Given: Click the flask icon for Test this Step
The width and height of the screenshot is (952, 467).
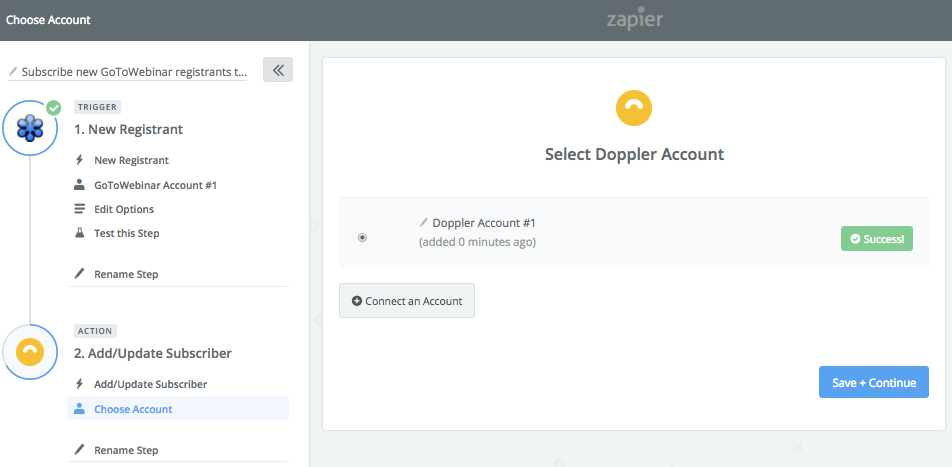Looking at the screenshot, I should click(x=80, y=233).
